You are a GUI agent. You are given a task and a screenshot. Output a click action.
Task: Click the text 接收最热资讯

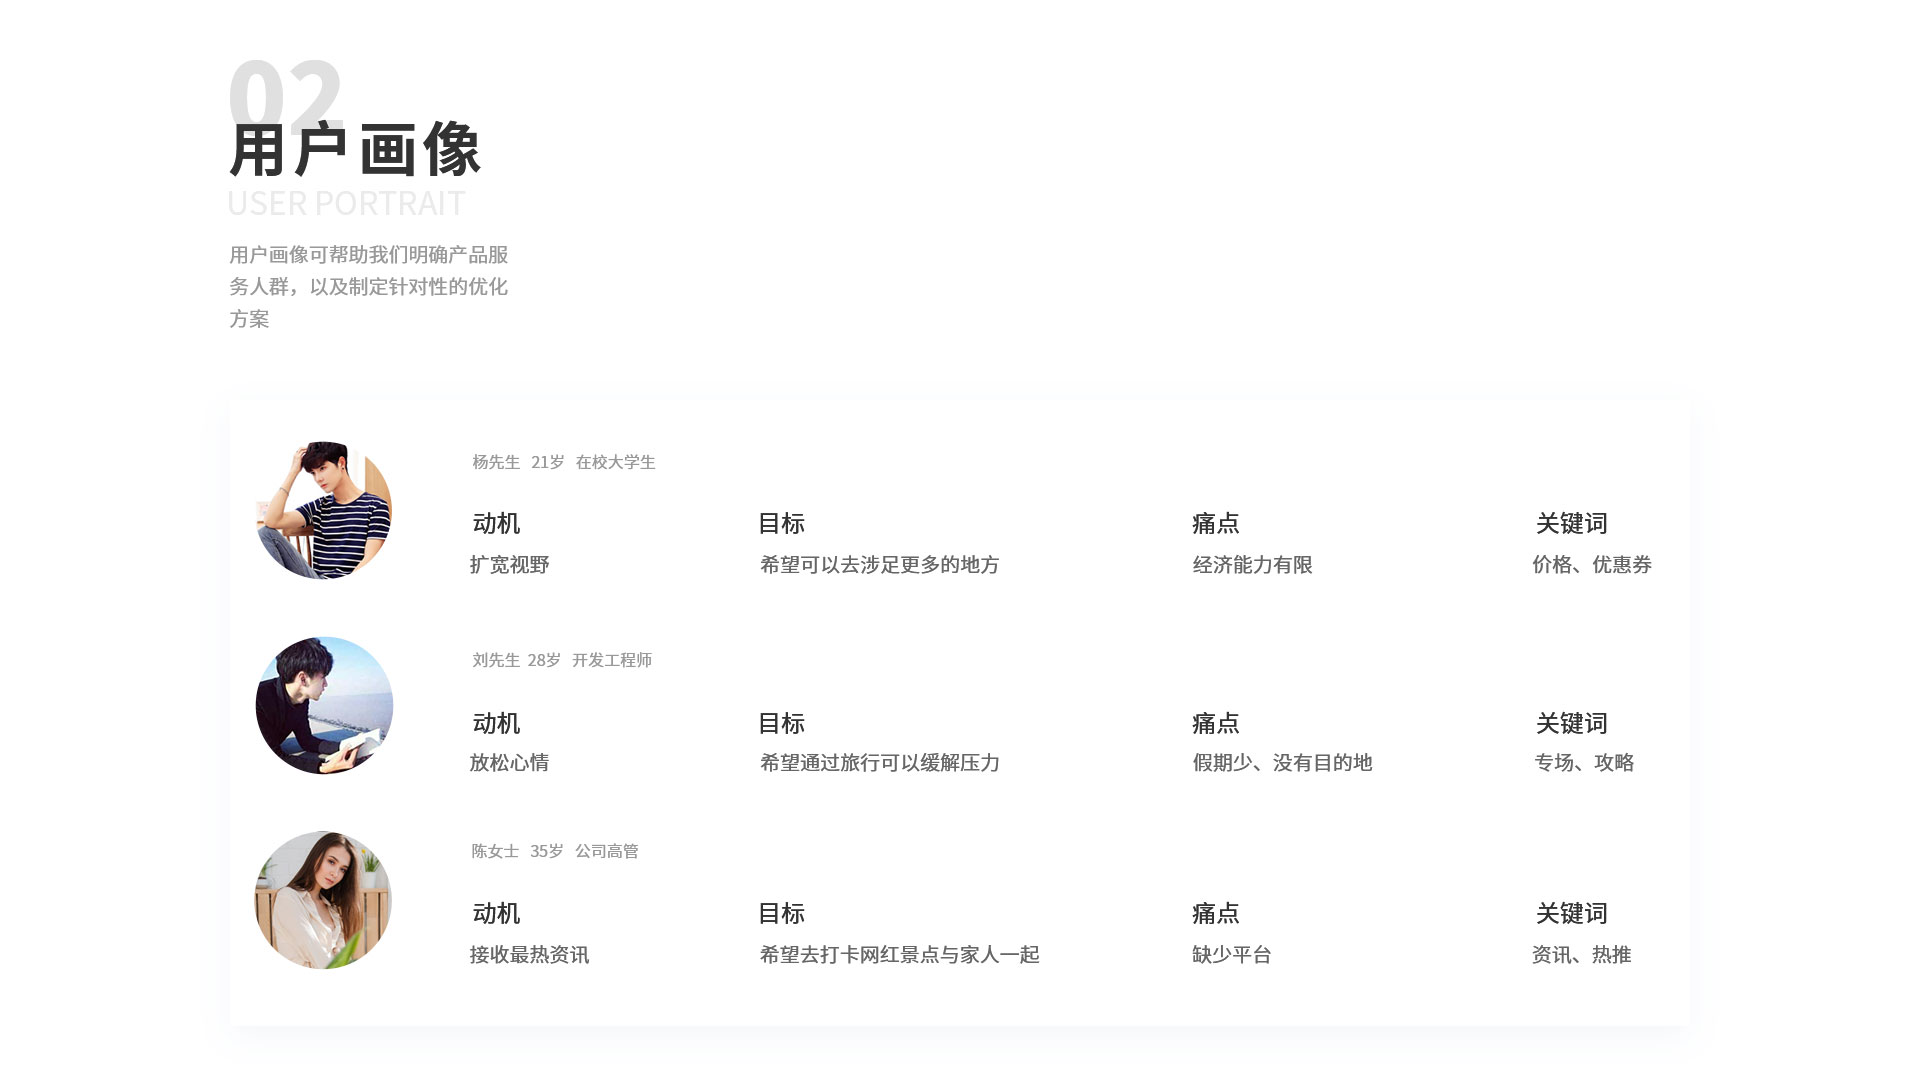pos(530,955)
